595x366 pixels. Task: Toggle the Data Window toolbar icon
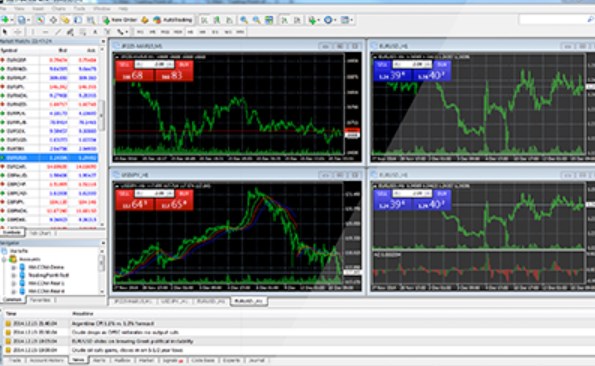pyautogui.click(x=54, y=20)
